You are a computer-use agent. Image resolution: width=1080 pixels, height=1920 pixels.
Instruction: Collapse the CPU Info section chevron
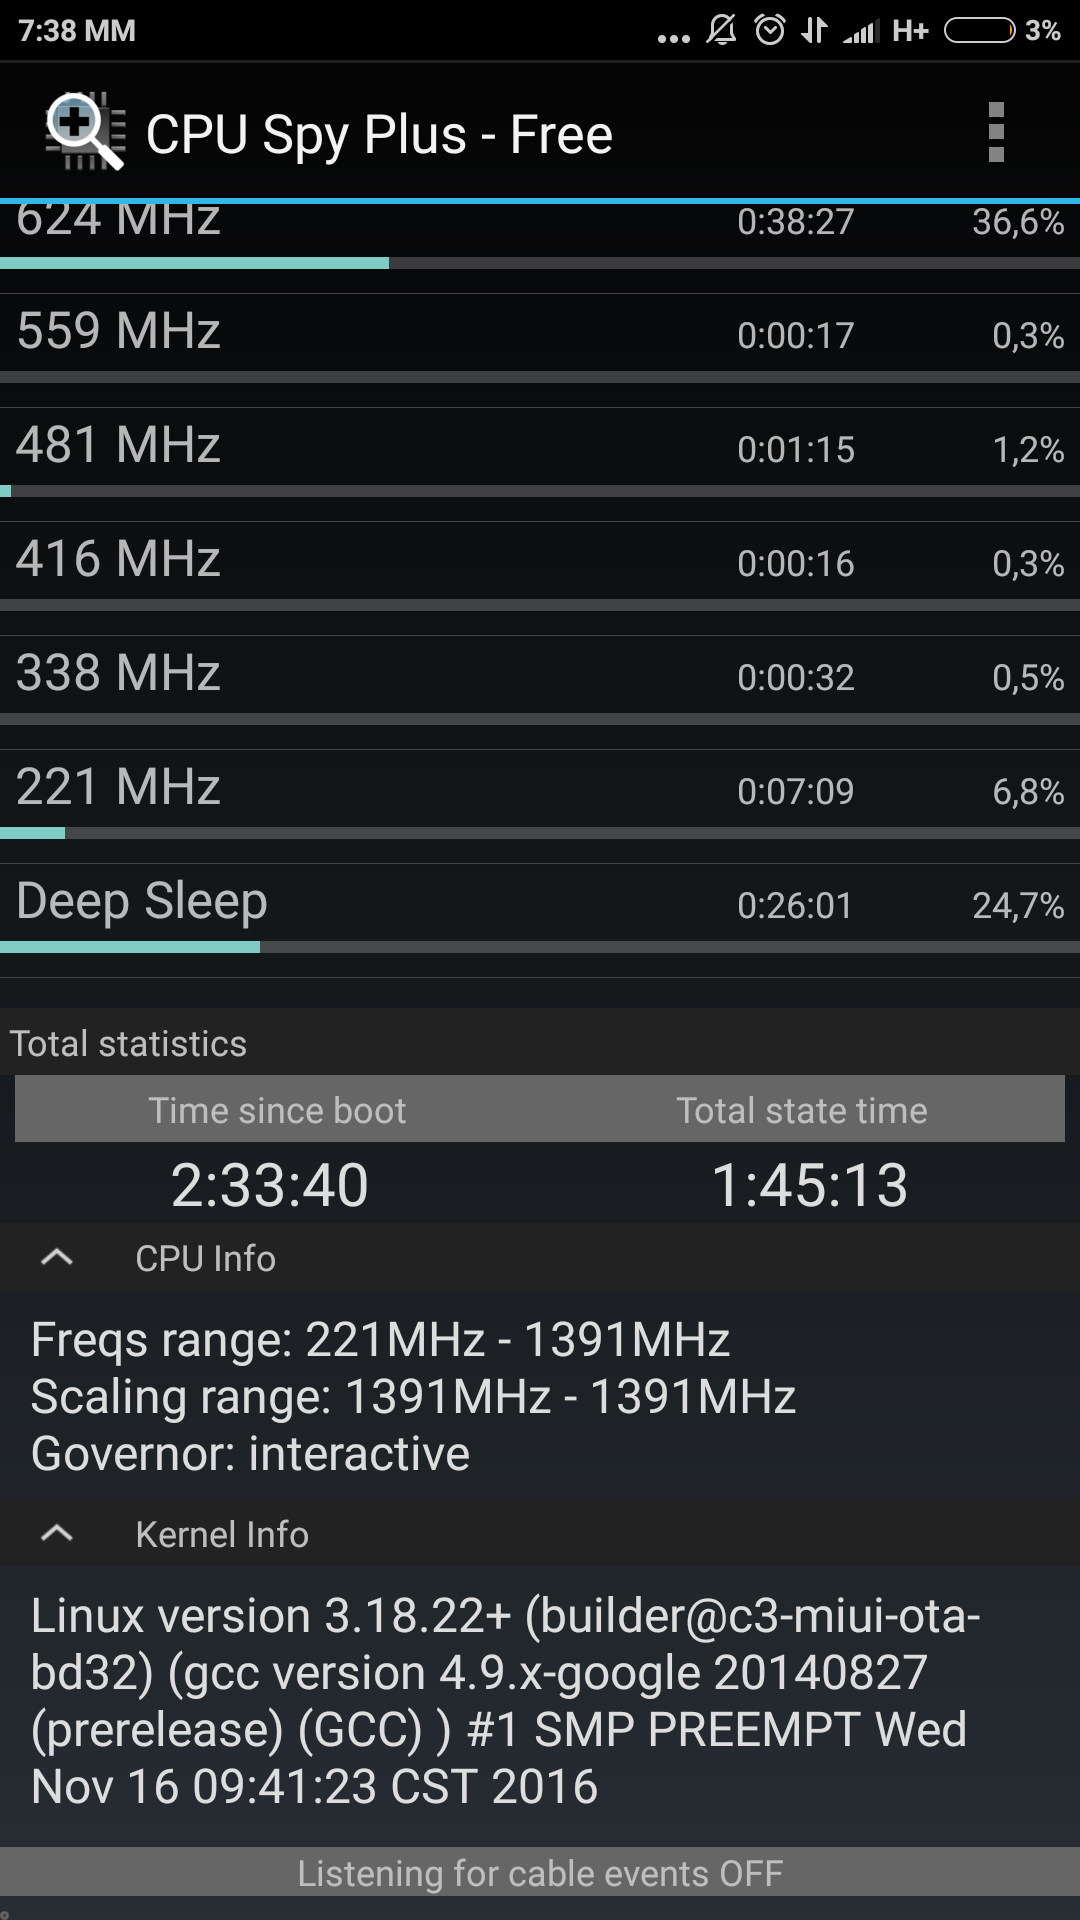click(57, 1258)
